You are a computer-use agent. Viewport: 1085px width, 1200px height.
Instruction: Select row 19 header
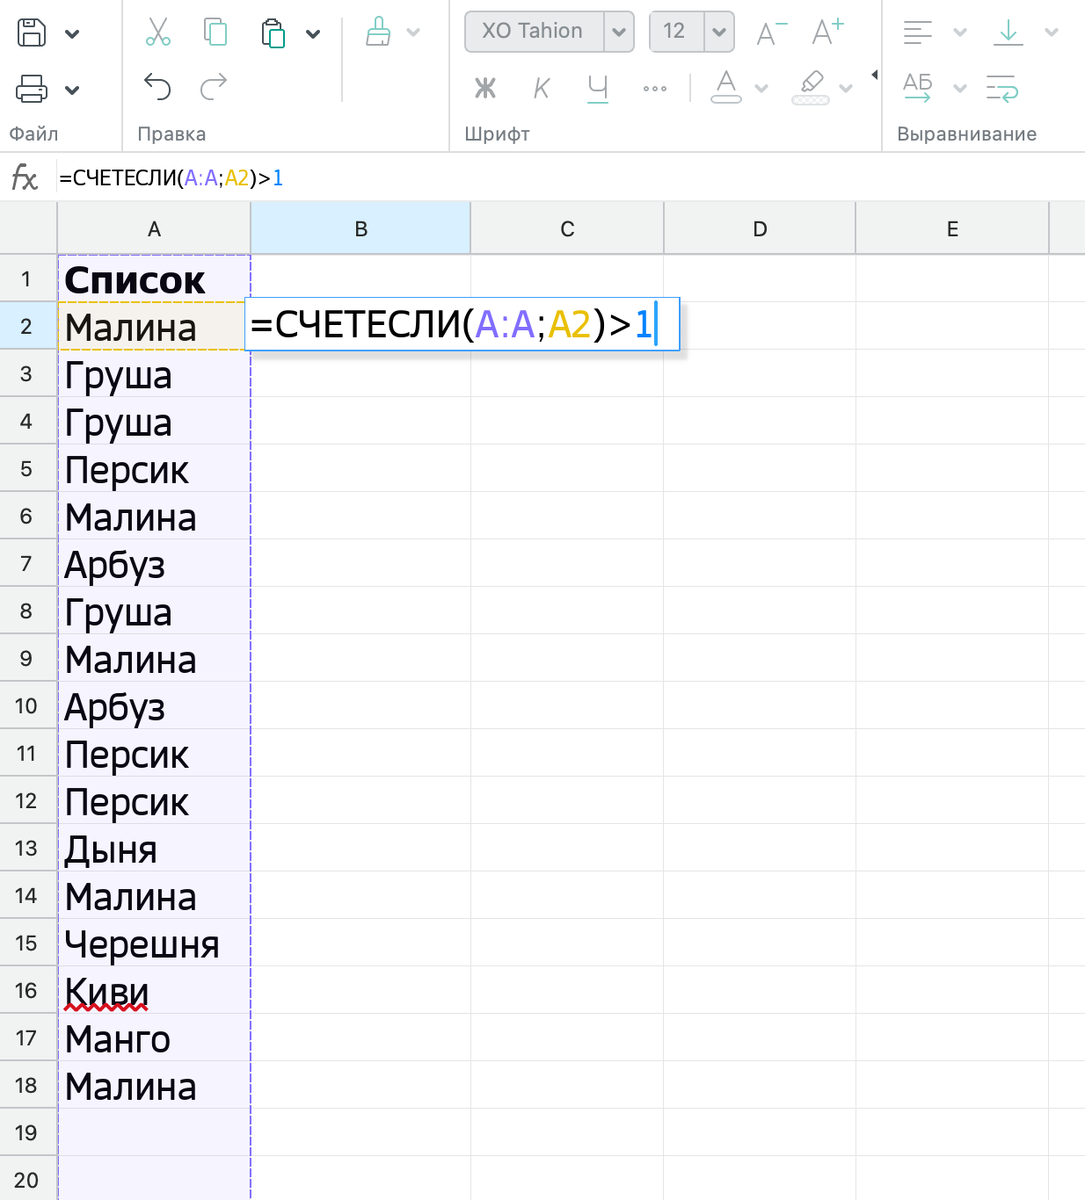pyautogui.click(x=28, y=1133)
